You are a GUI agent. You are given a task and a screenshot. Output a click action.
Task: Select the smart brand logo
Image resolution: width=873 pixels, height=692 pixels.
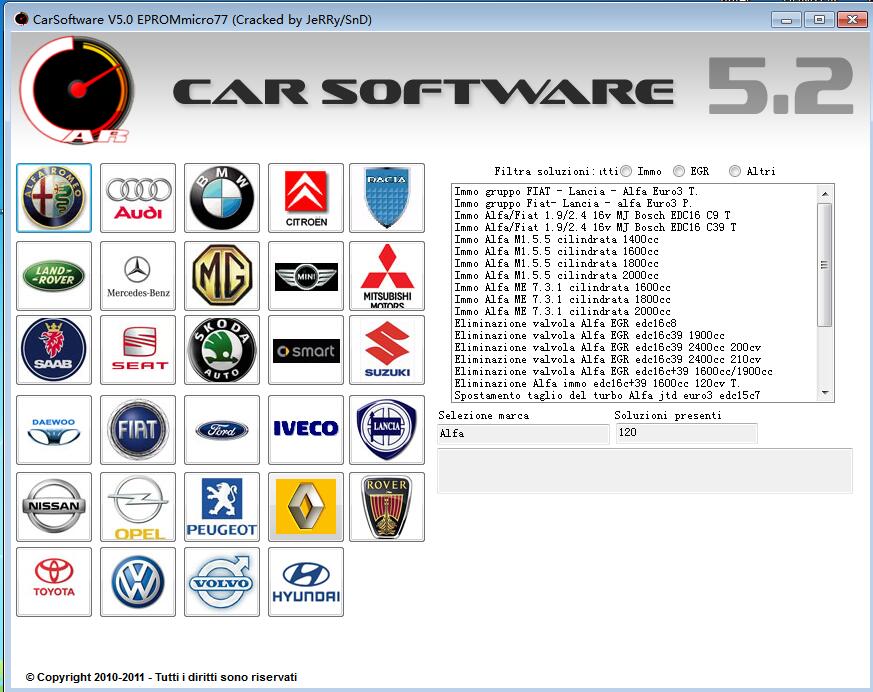pyautogui.click(x=306, y=350)
